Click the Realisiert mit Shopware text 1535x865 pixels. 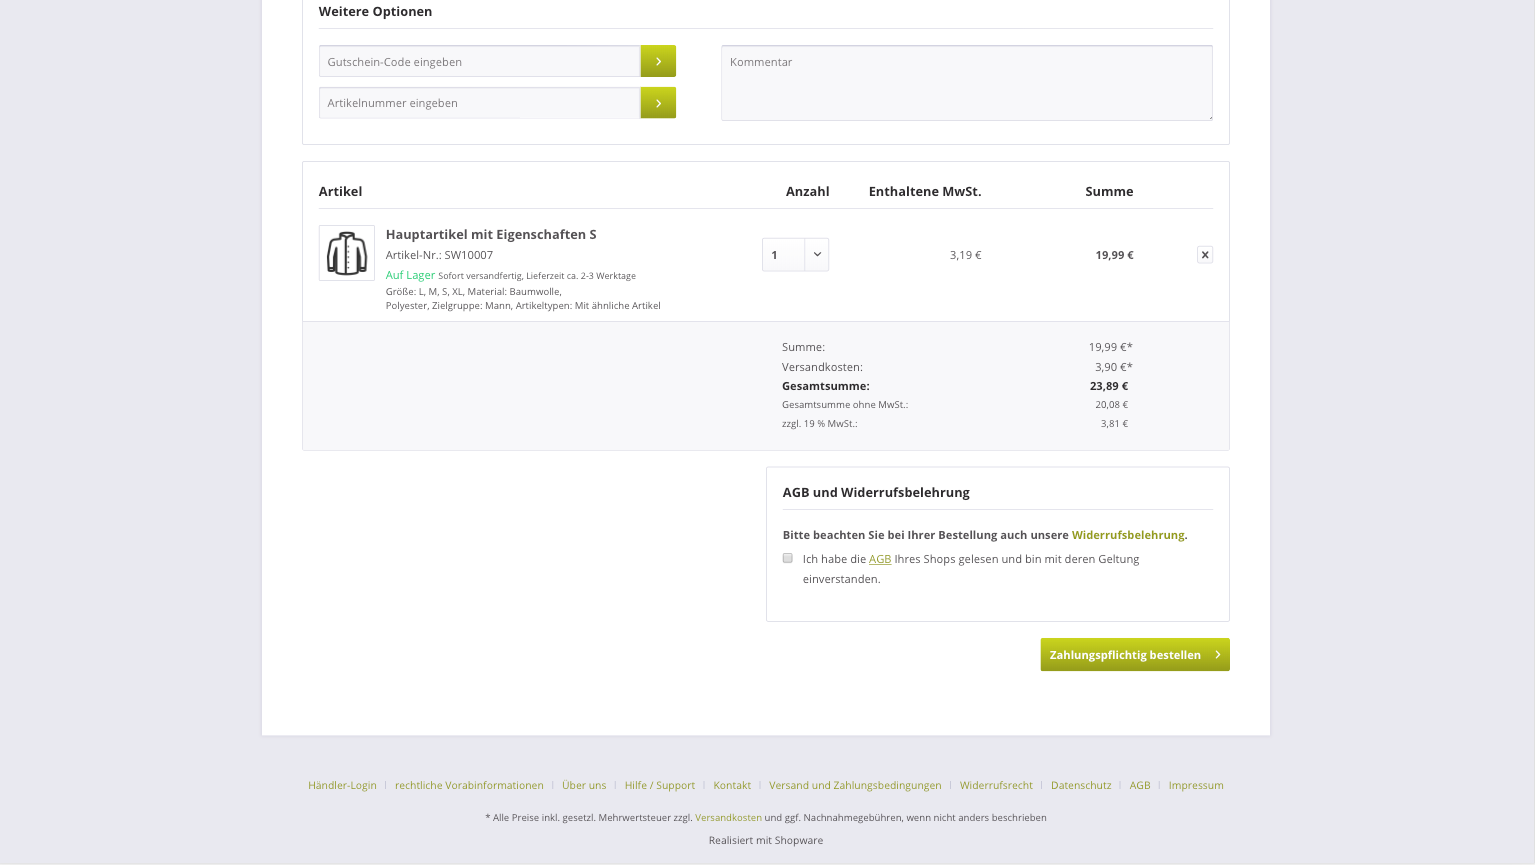tap(766, 840)
